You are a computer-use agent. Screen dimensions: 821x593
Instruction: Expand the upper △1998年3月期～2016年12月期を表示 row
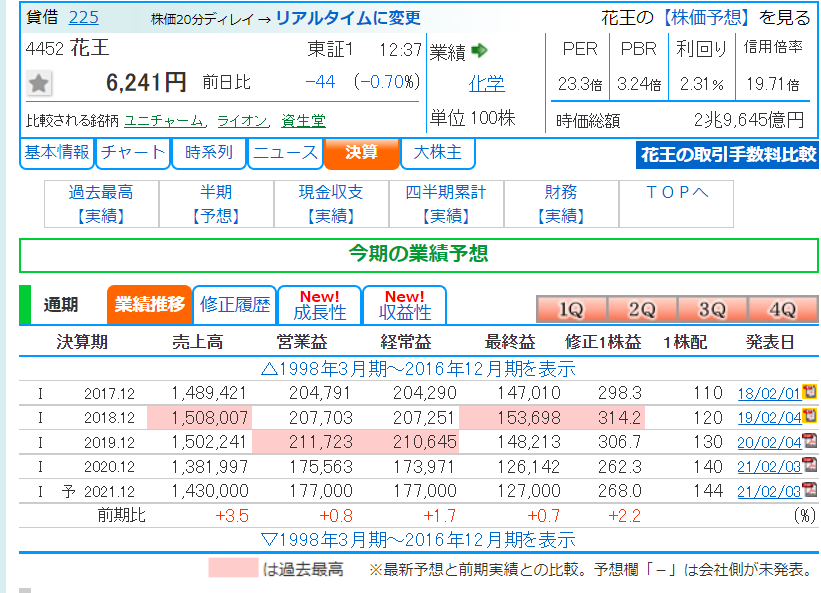418,369
